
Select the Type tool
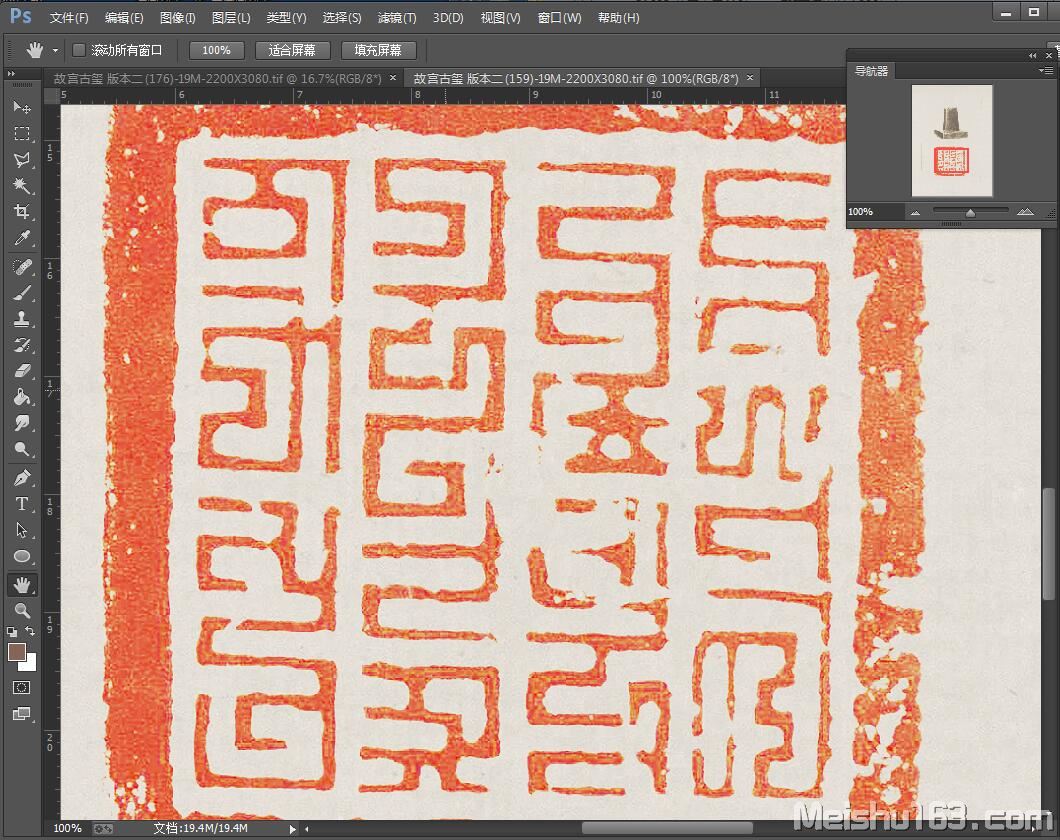[22, 504]
